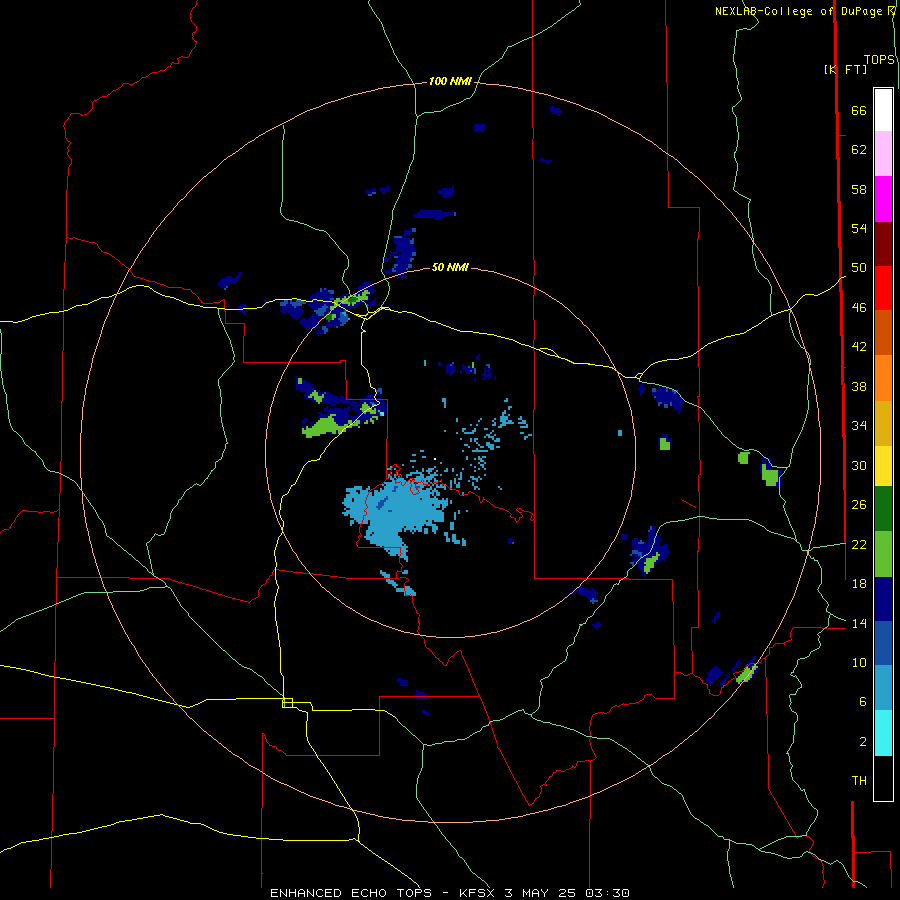Click the 38 legend value
The width and height of the screenshot is (900, 900).
859,386
